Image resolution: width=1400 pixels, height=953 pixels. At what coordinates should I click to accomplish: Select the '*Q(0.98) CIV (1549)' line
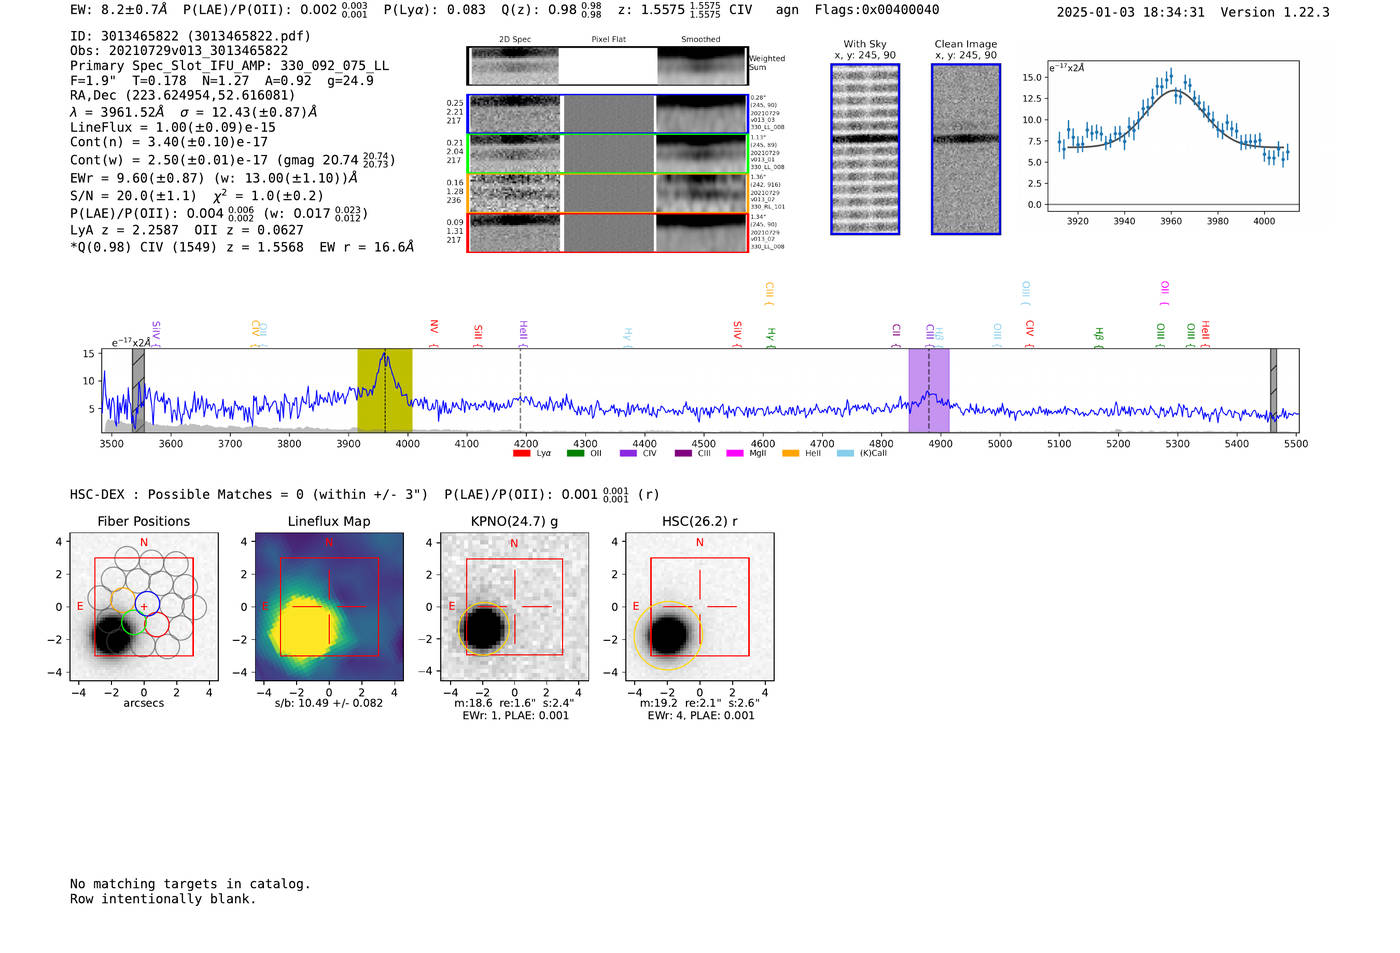(242, 247)
